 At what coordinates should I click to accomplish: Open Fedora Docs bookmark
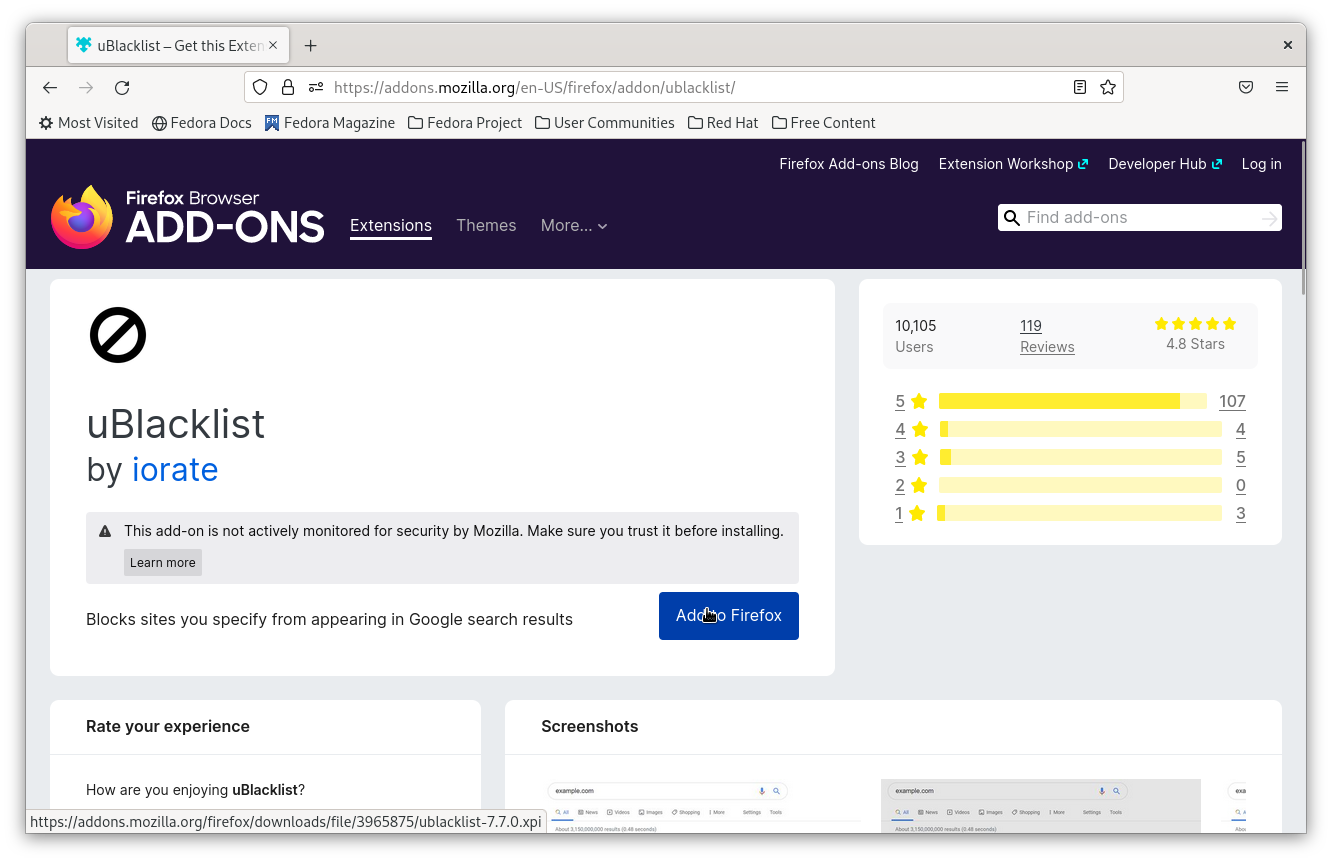click(202, 123)
